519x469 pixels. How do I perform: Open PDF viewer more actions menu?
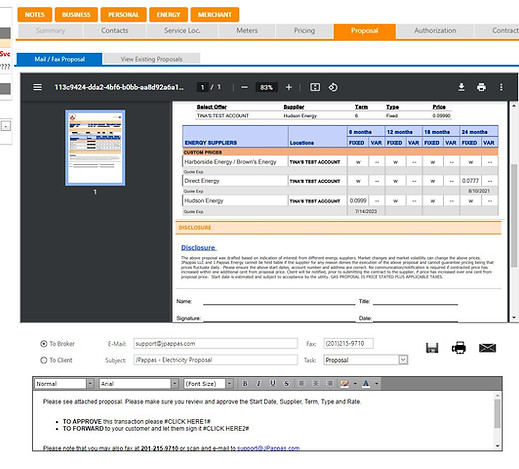click(x=501, y=87)
